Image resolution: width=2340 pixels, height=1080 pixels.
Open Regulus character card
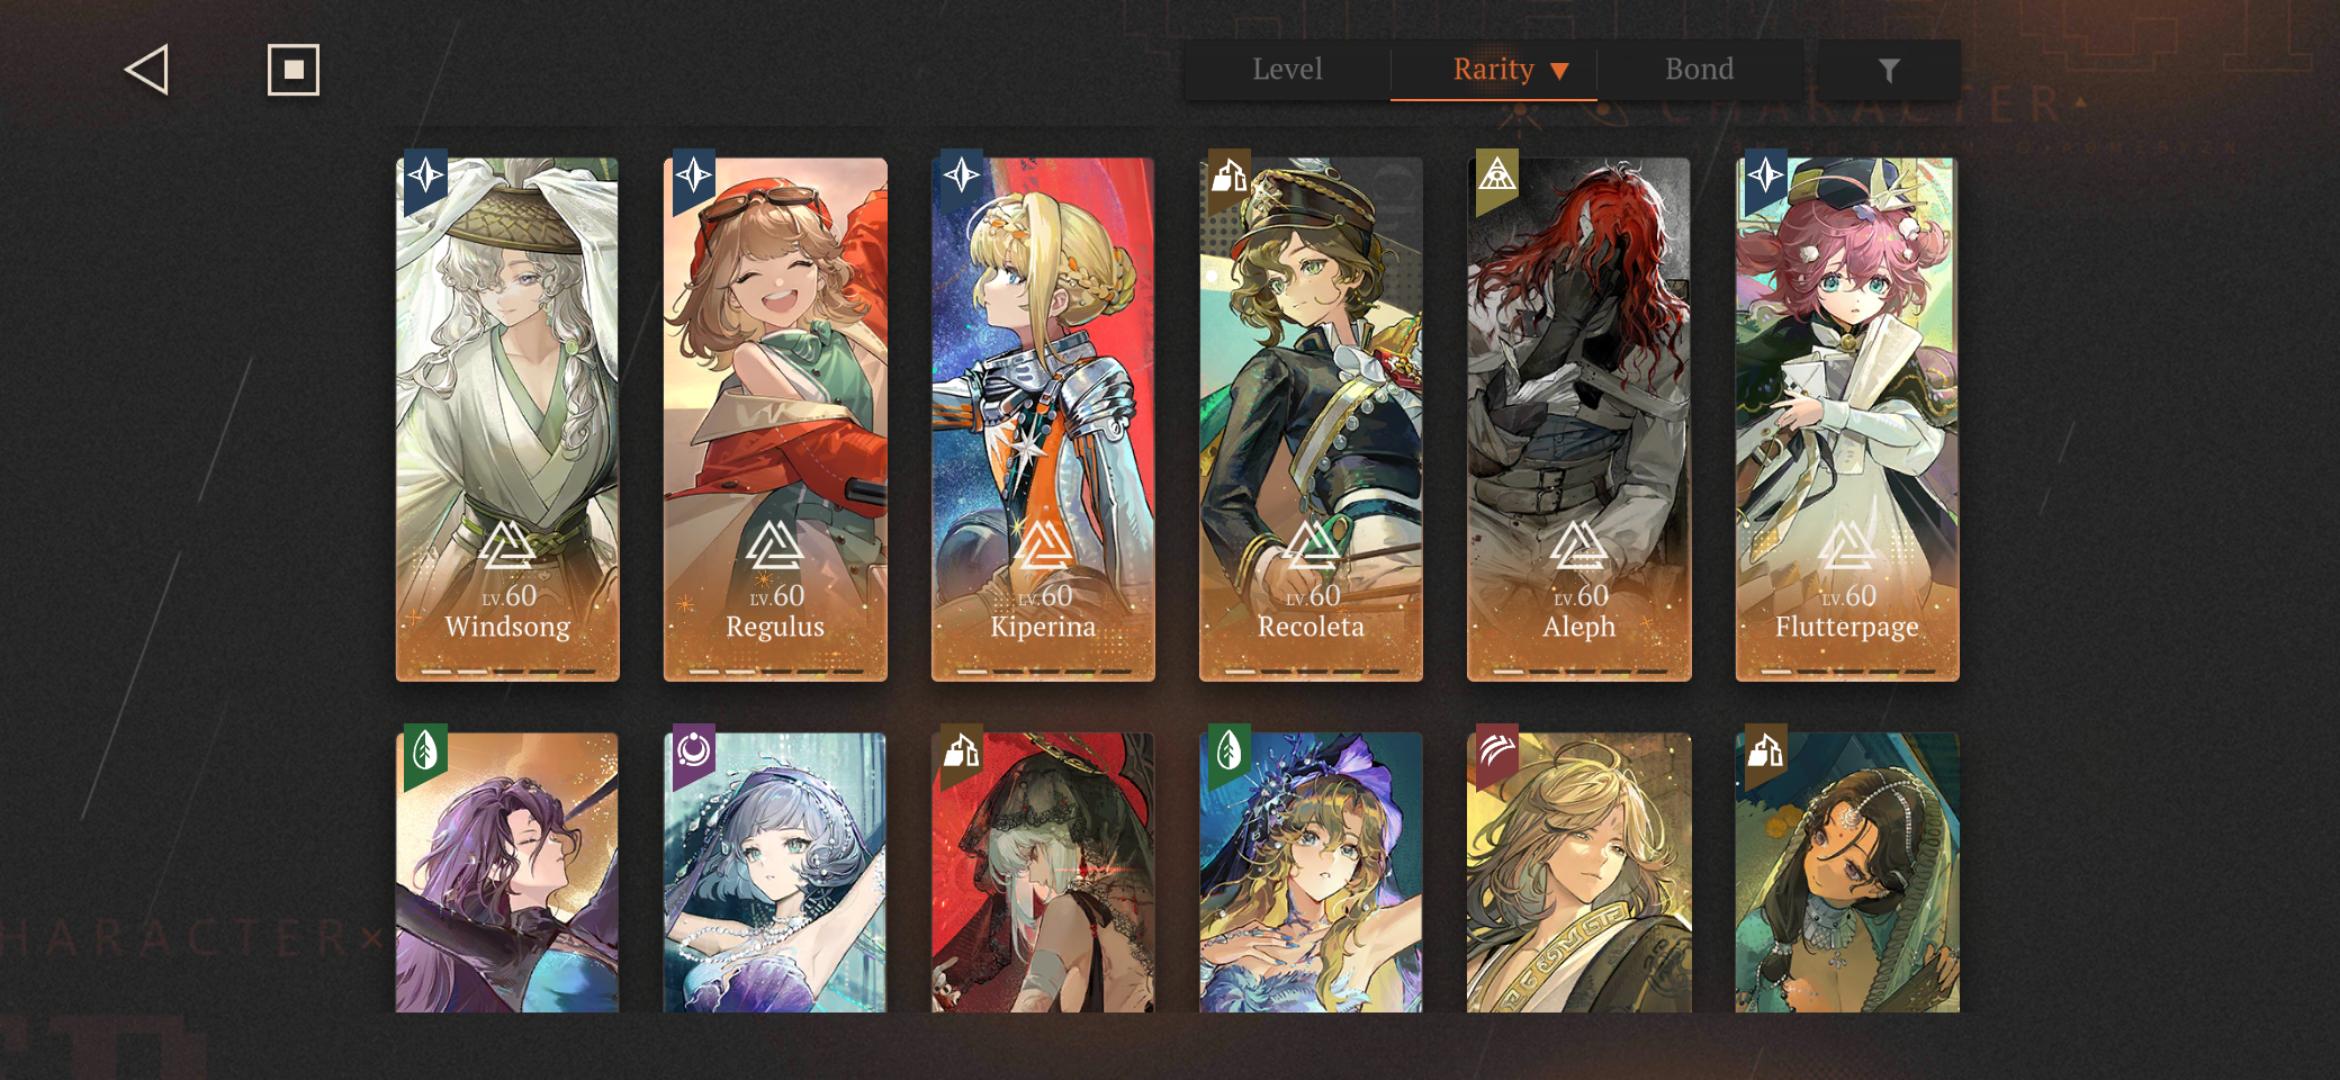[x=775, y=419]
